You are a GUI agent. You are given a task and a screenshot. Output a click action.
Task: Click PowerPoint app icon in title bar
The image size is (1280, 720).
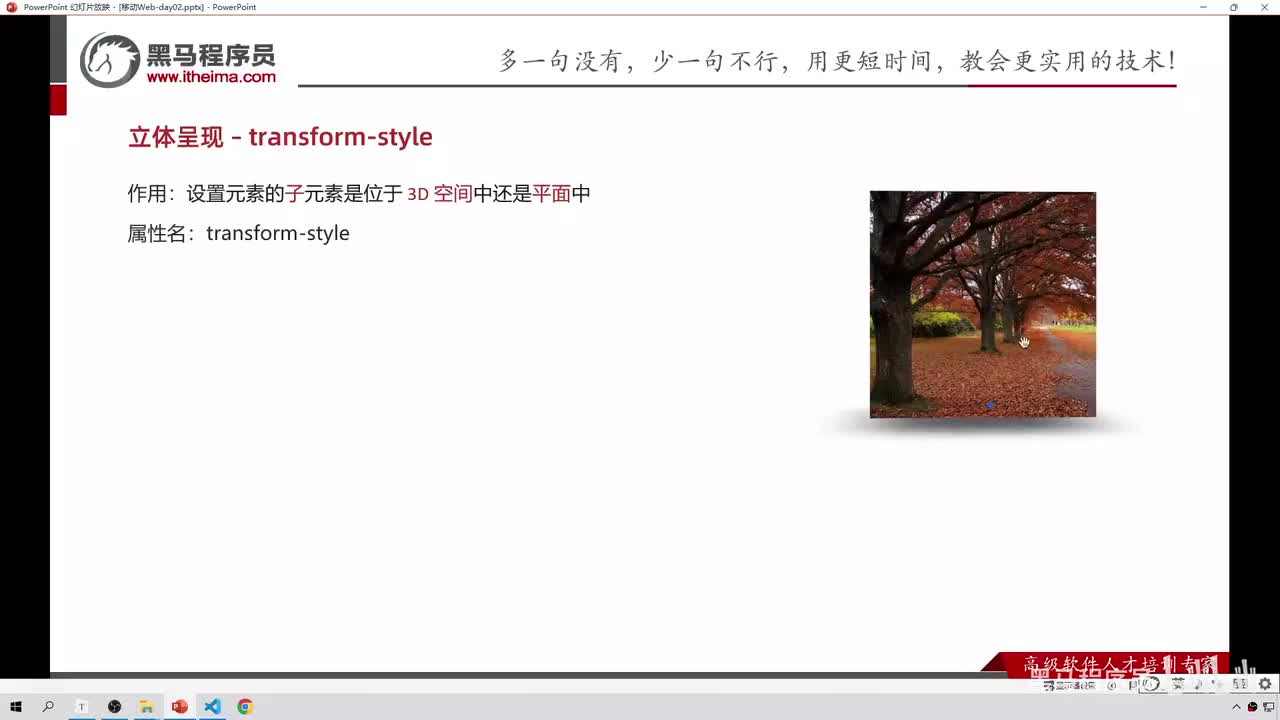pyautogui.click(x=12, y=7)
